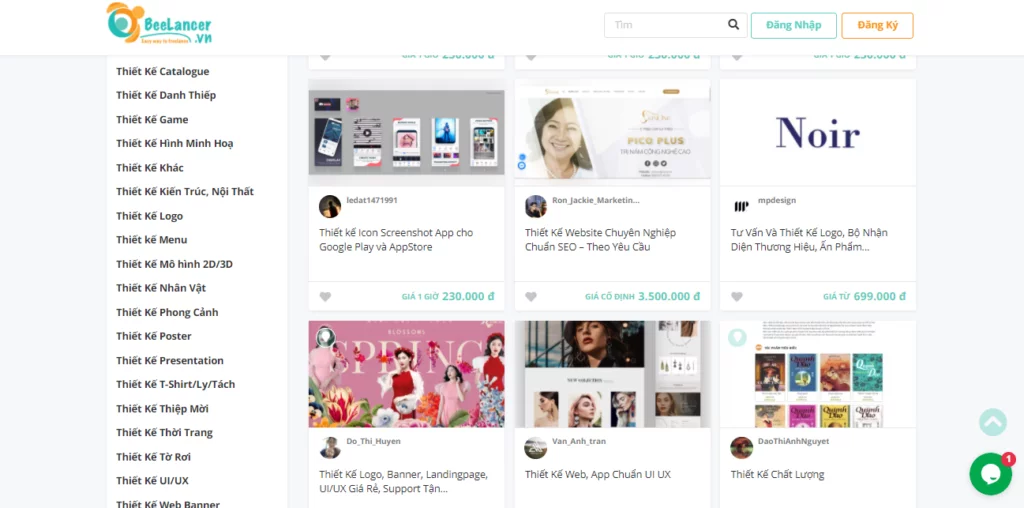Select Thiết Kế Game category
The width and height of the screenshot is (1024, 508).
click(152, 119)
